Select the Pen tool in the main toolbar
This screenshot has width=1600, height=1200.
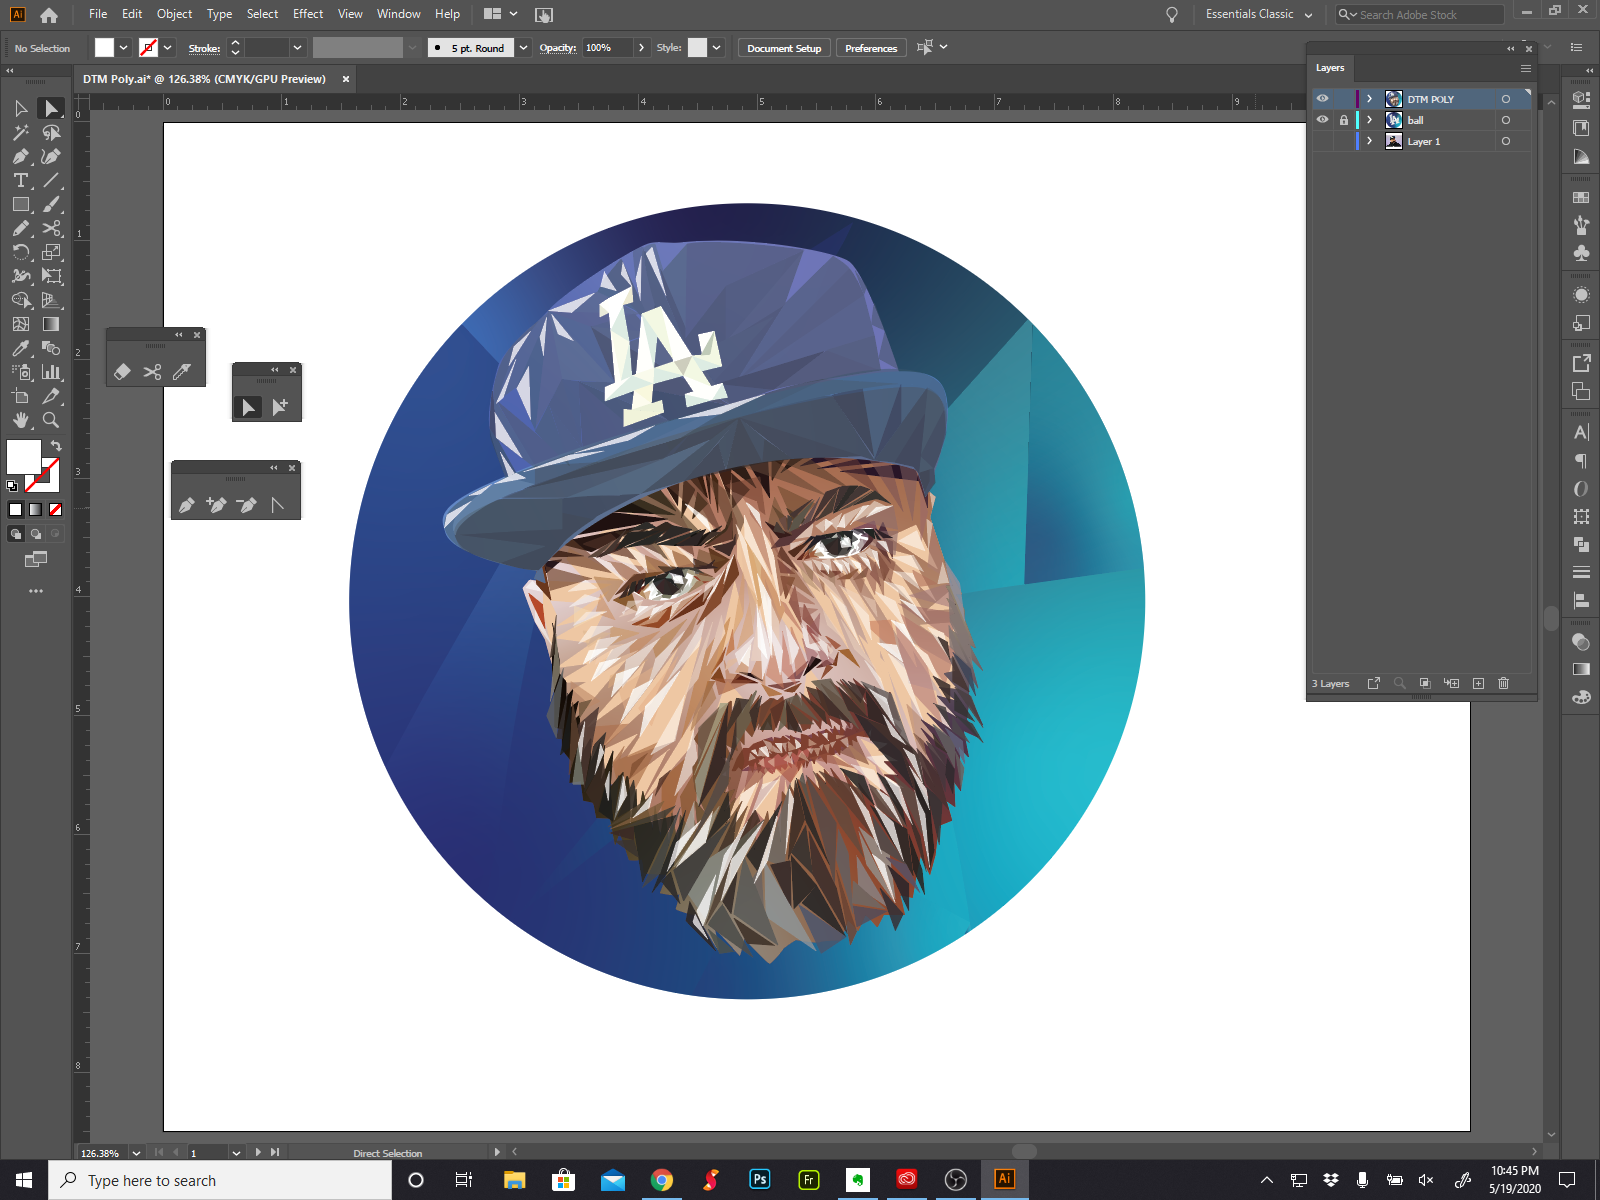20,156
